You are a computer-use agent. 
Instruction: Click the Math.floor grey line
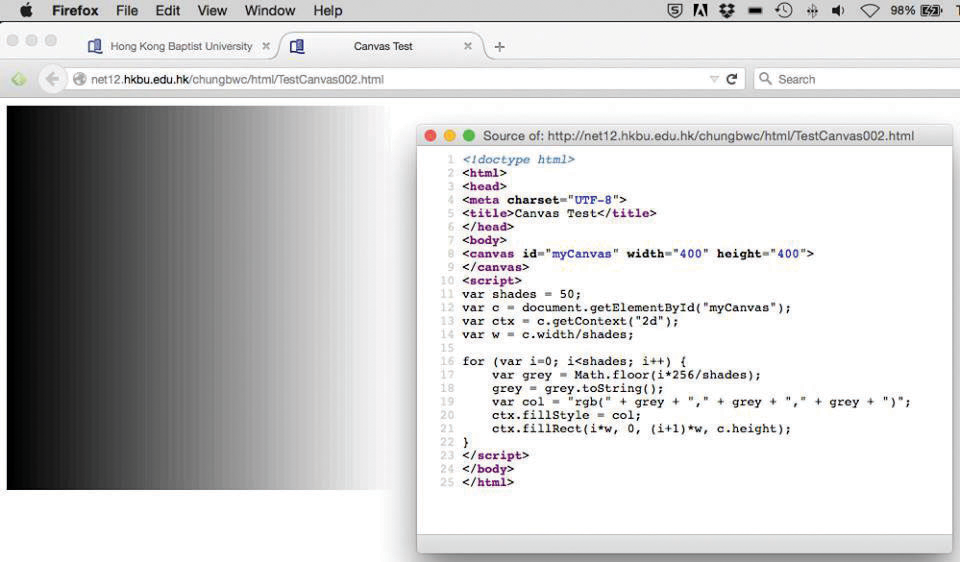click(626, 375)
